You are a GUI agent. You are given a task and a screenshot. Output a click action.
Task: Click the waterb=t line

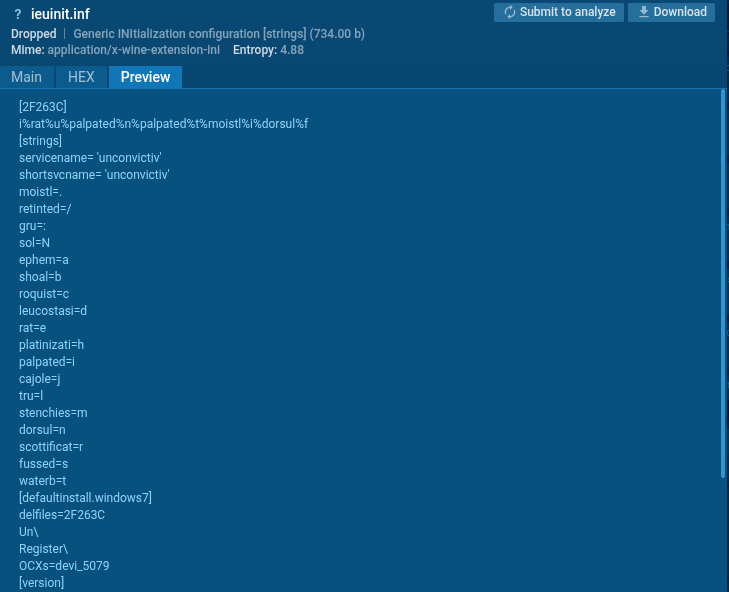[43, 480]
